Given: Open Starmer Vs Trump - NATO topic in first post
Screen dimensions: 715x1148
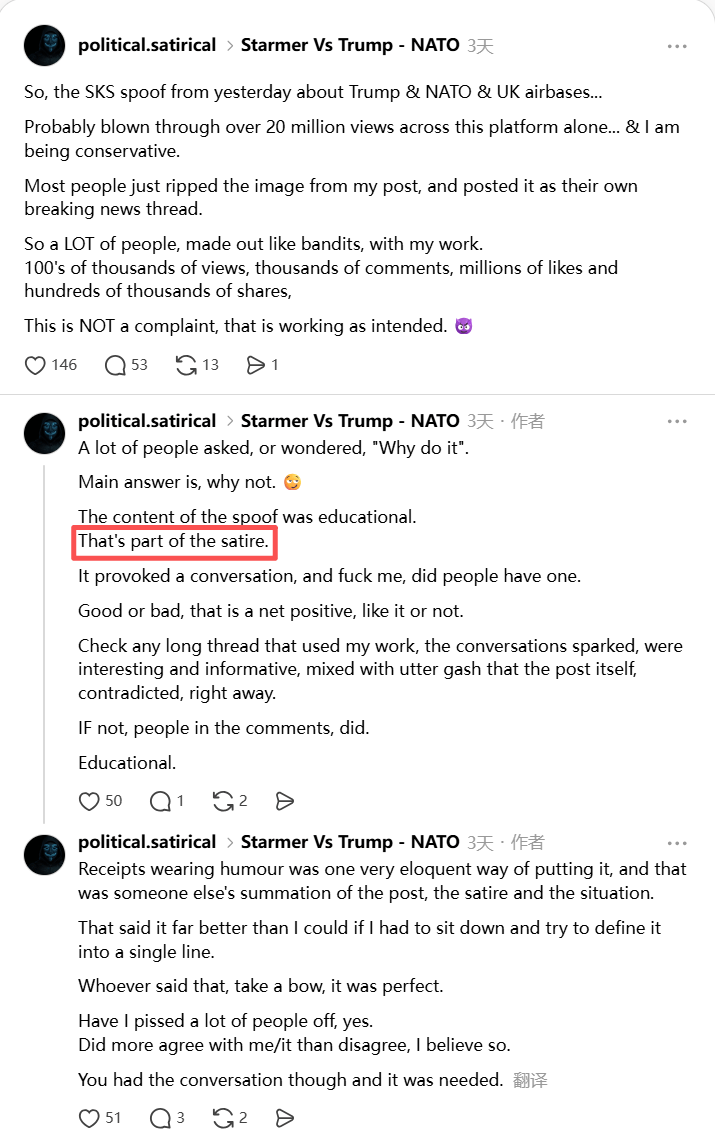Looking at the screenshot, I should click(350, 45).
